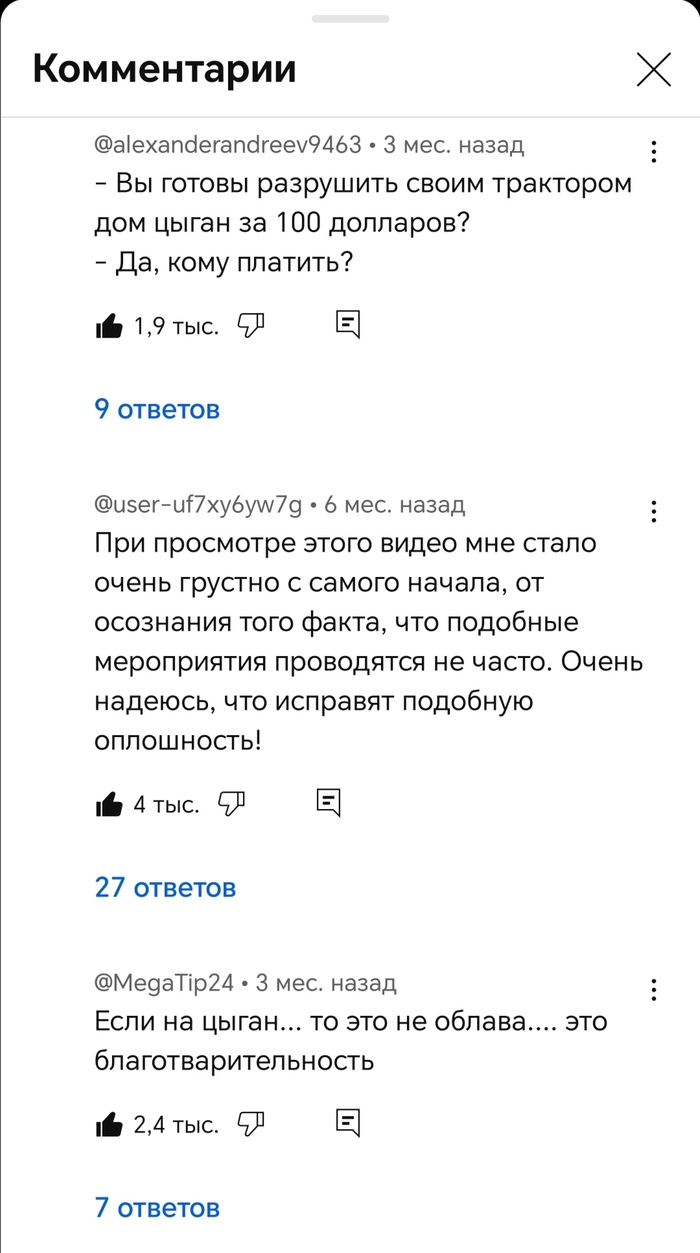The height and width of the screenshot is (1253, 700).
Task: Reply to the @user-uf7xy6yw7g comment
Action: [328, 801]
